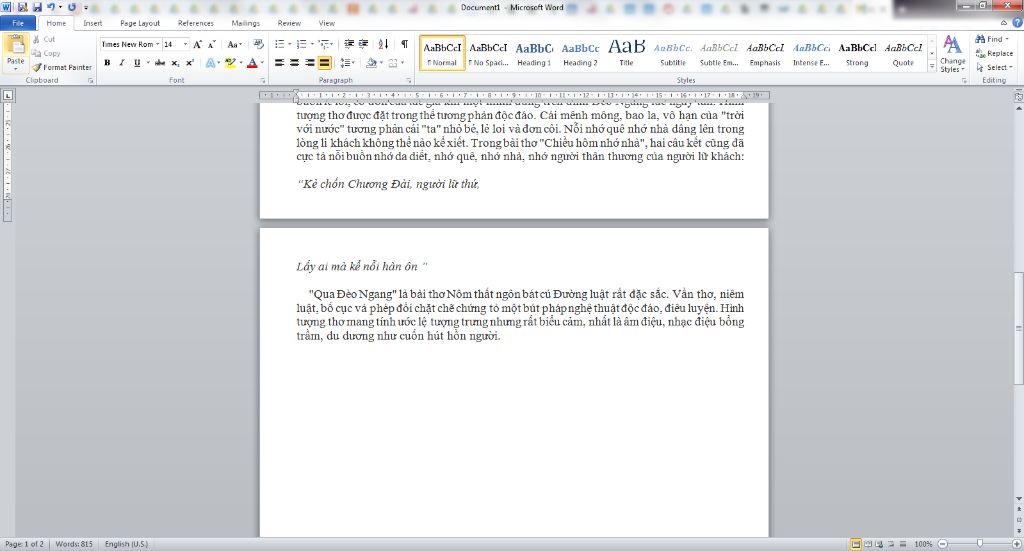Select Print Layout view in status bar
1024x551 pixels.
click(856, 544)
